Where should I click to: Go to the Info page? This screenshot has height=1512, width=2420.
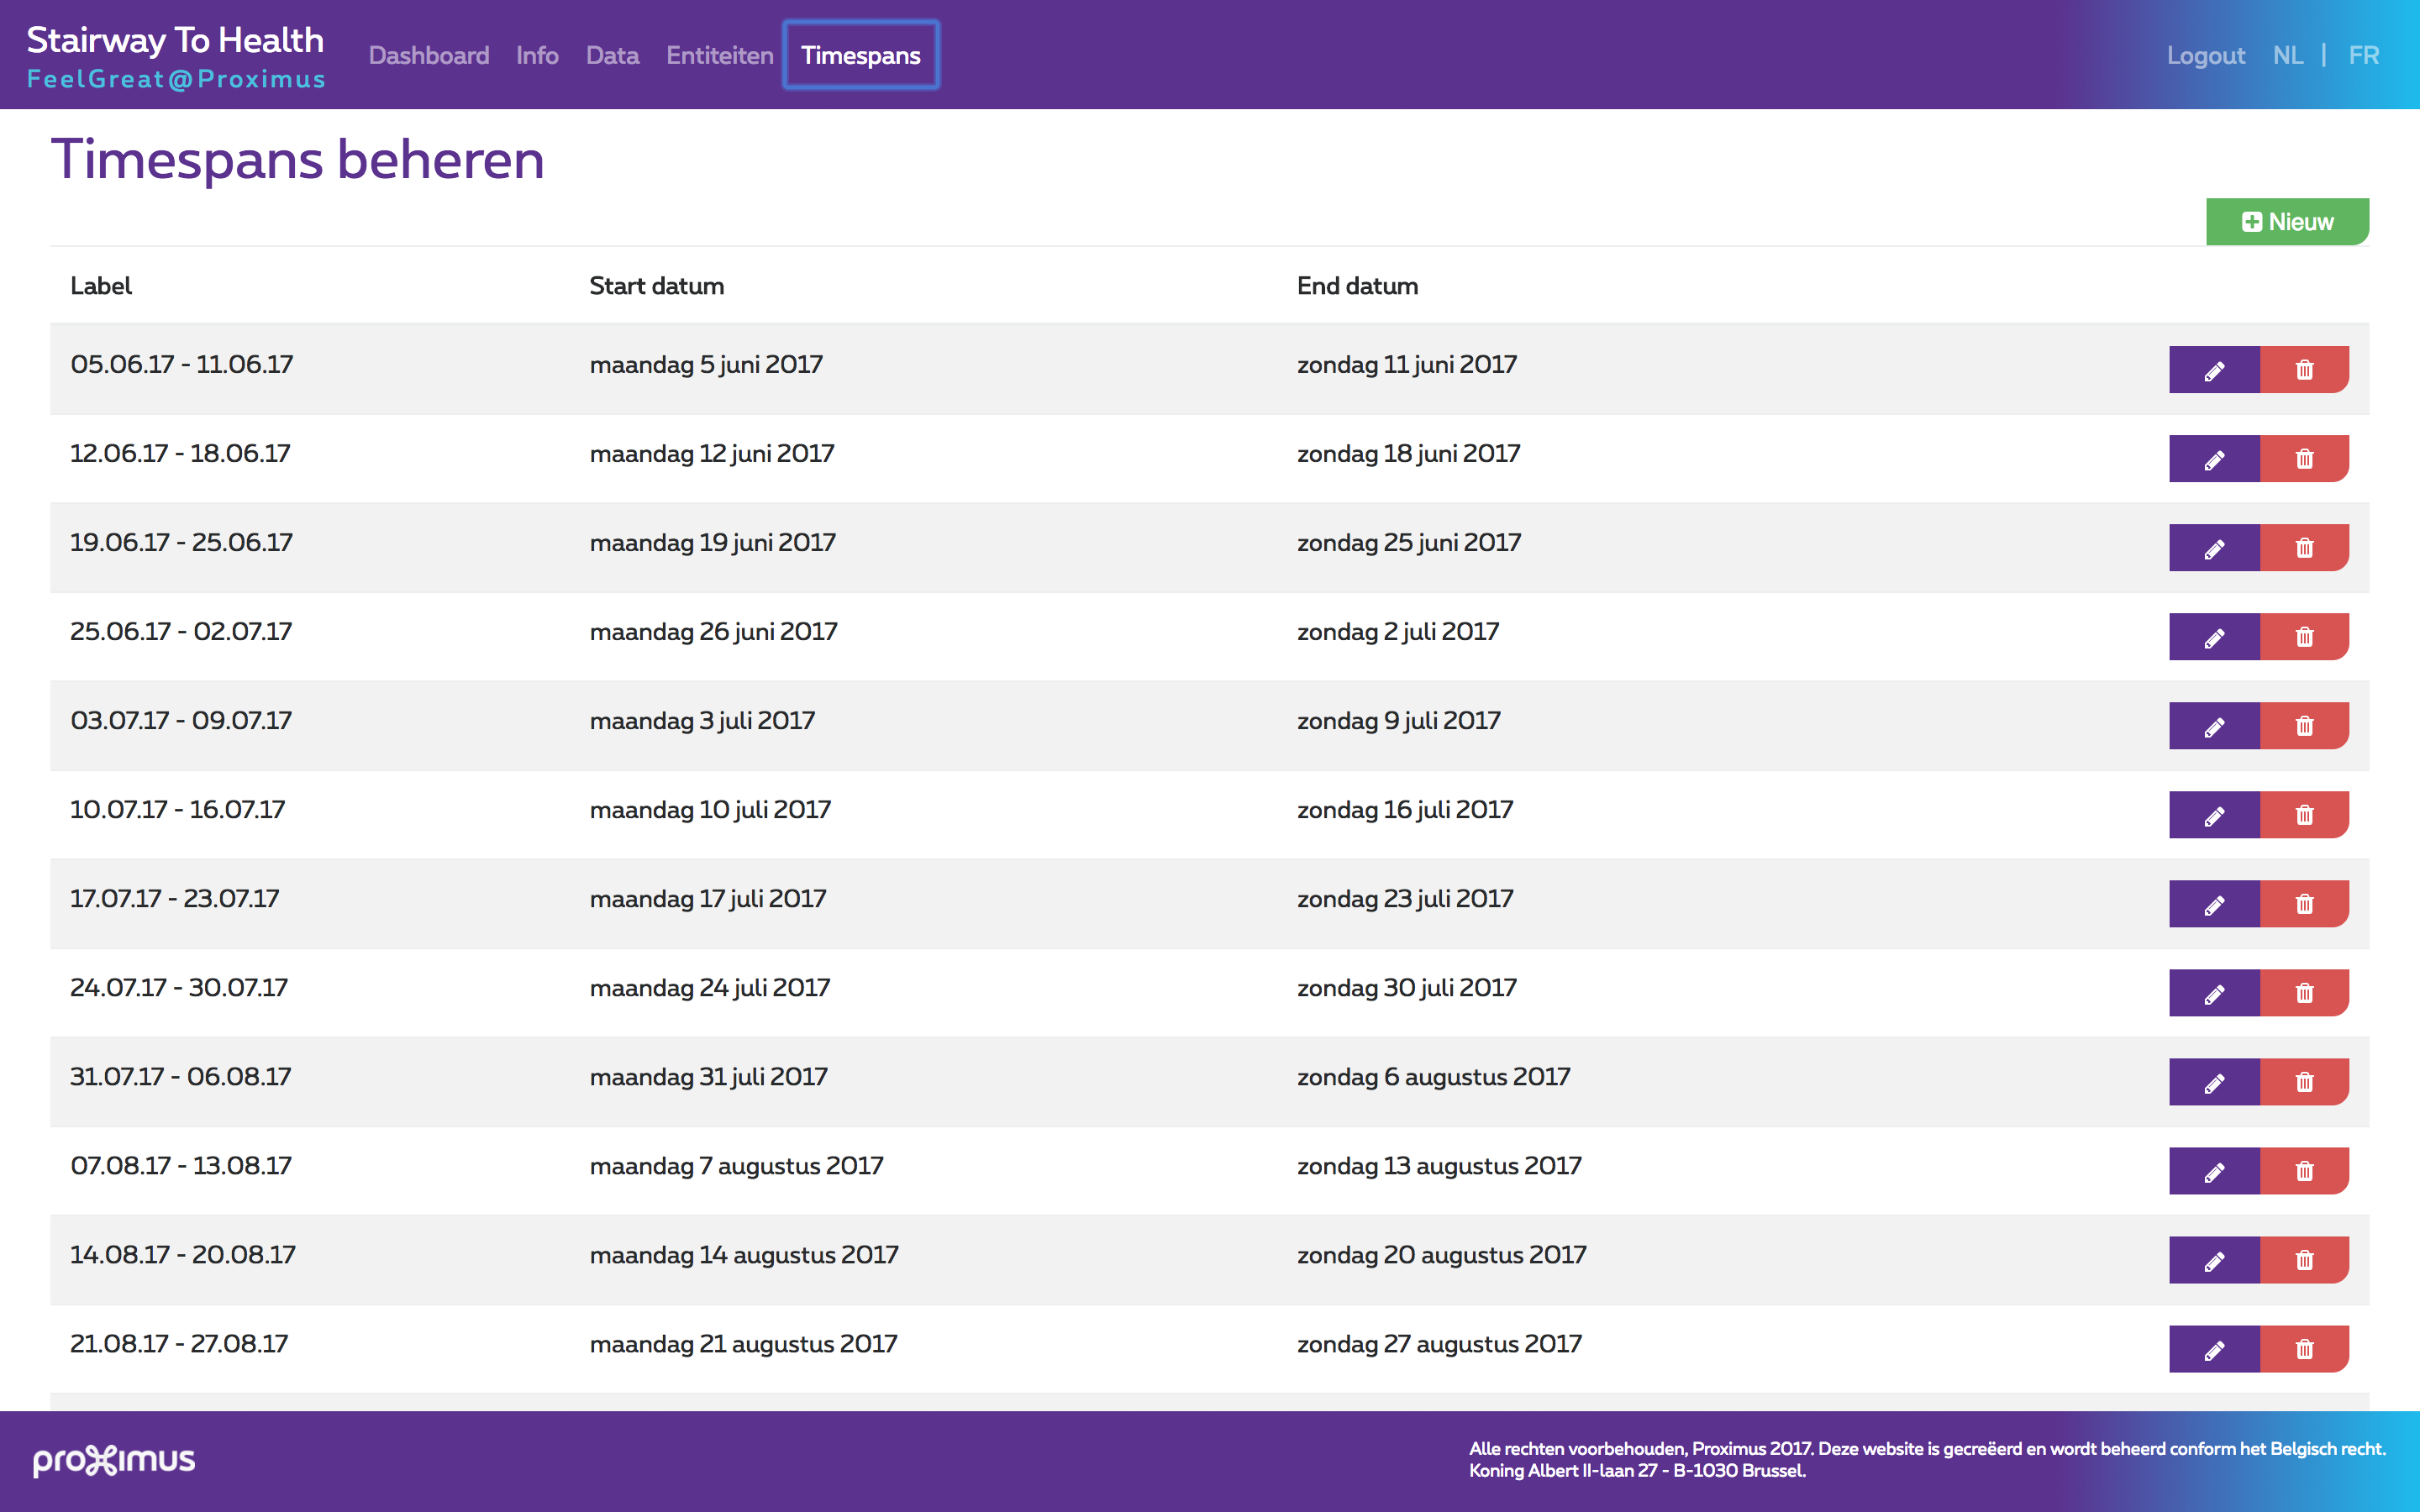pyautogui.click(x=537, y=55)
